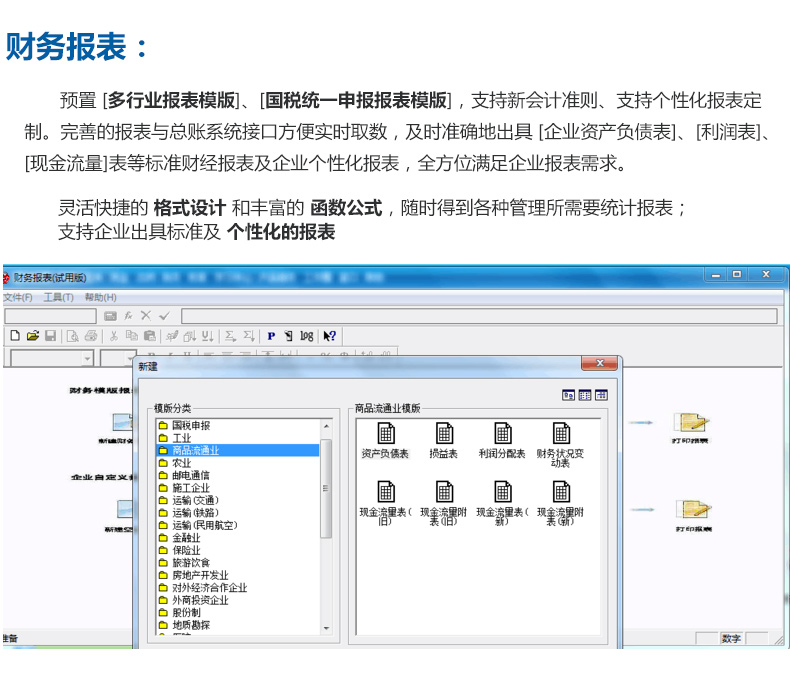Open the 帮助(H) menu
The width and height of the screenshot is (790, 676).
(x=100, y=297)
